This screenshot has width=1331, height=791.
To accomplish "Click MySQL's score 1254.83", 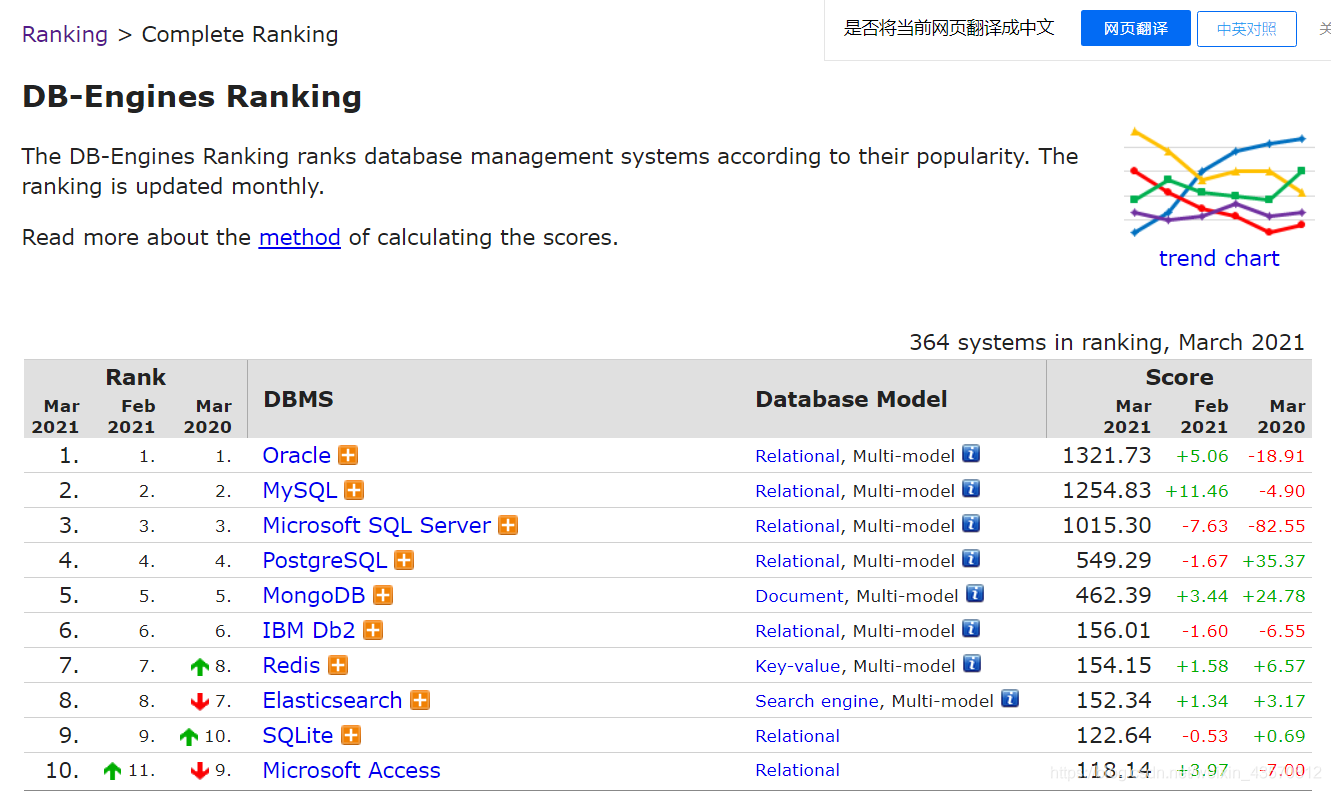I will click(x=1107, y=490).
